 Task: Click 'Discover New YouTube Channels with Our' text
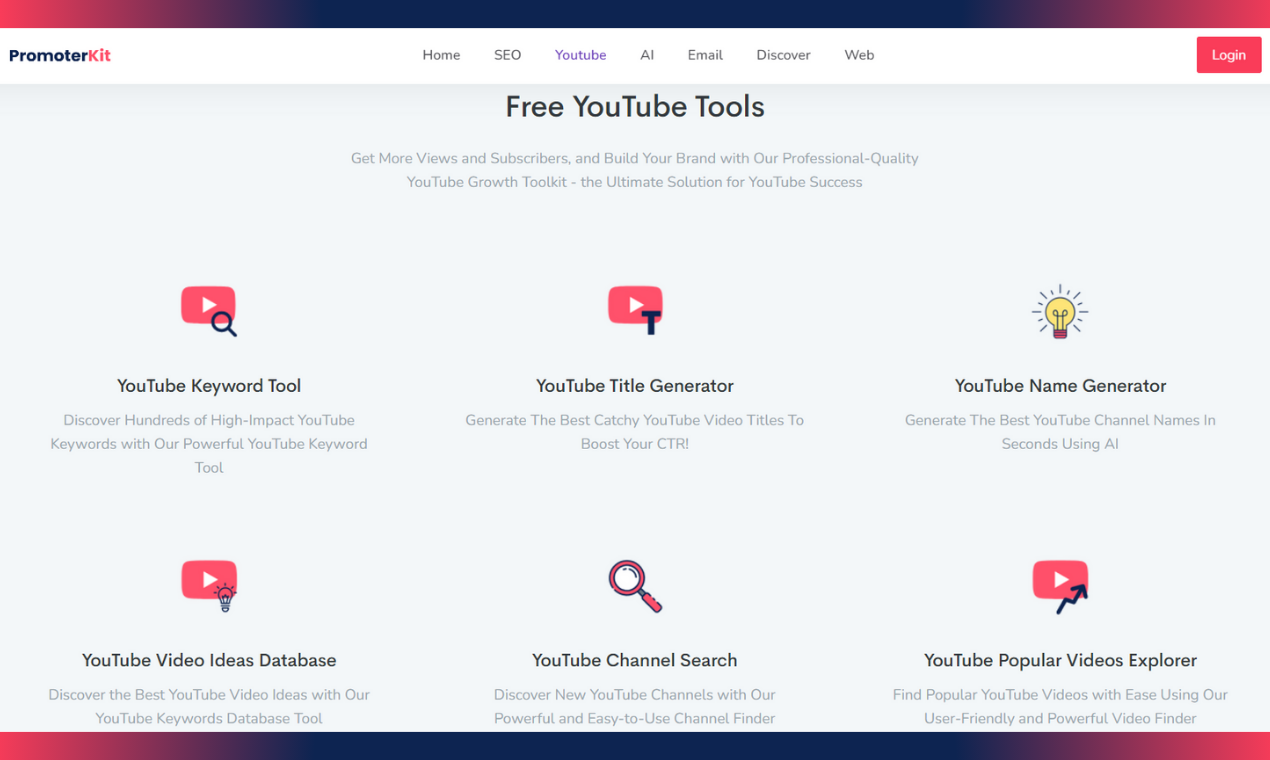click(635, 706)
